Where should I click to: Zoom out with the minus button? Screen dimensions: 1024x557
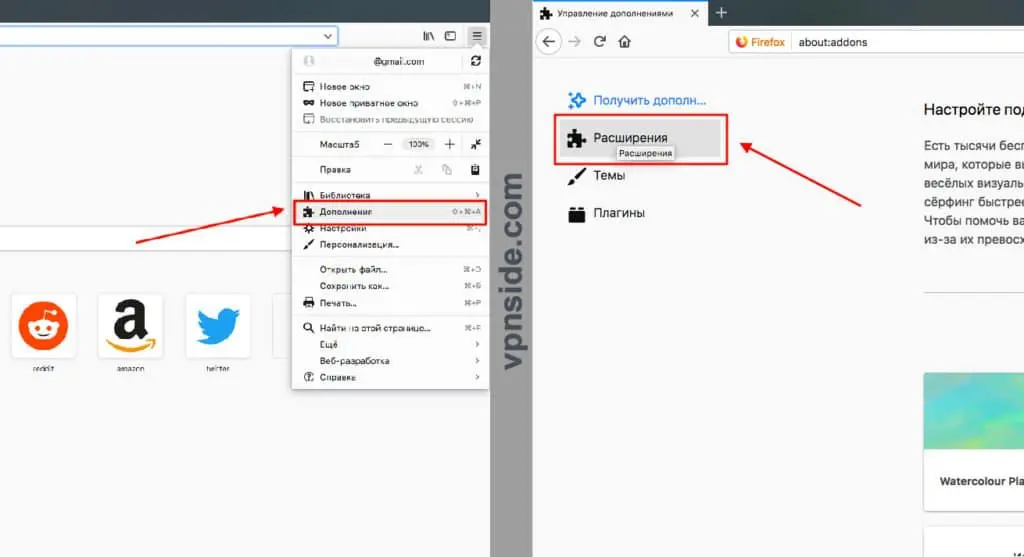(x=388, y=144)
